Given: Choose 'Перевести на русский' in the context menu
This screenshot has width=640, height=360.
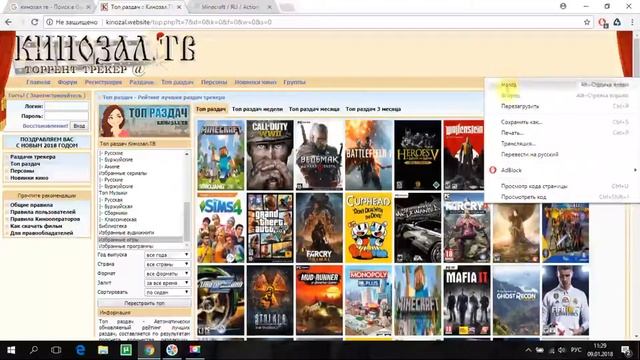Looking at the screenshot, I should (x=562, y=154).
